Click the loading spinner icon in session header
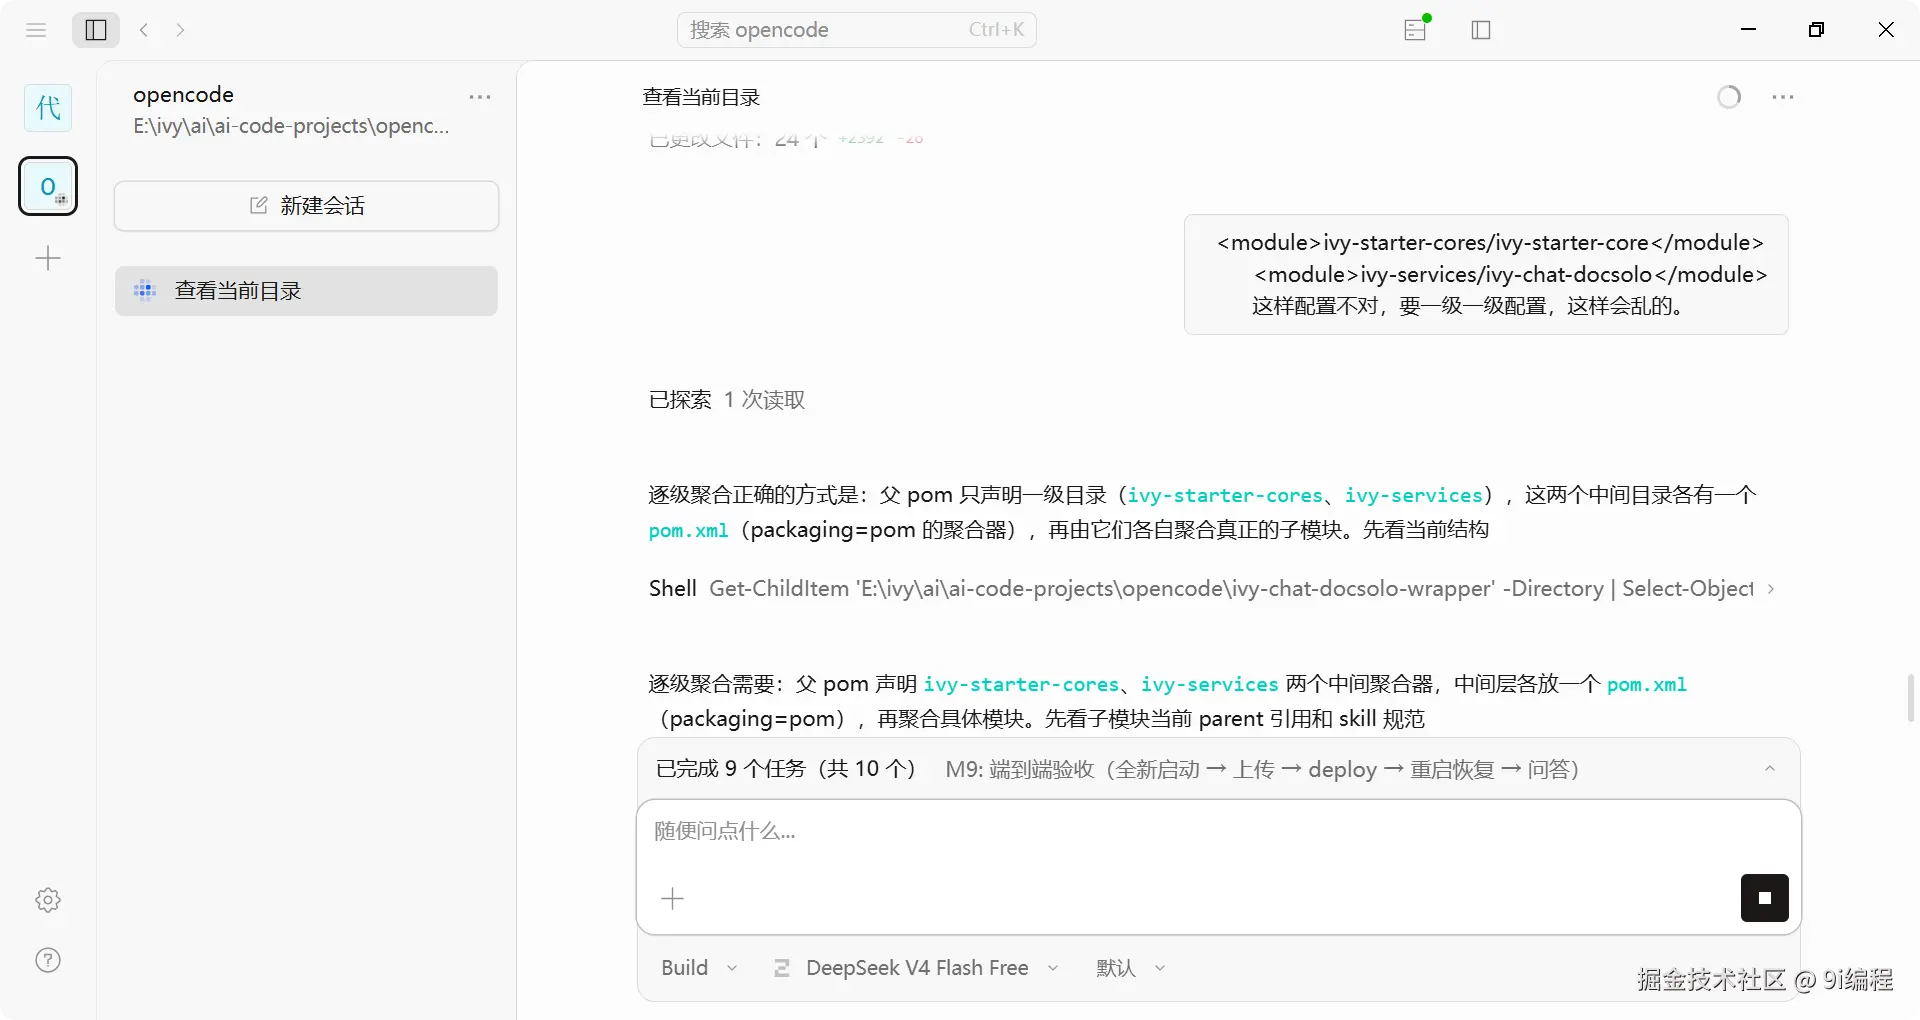 1729,97
